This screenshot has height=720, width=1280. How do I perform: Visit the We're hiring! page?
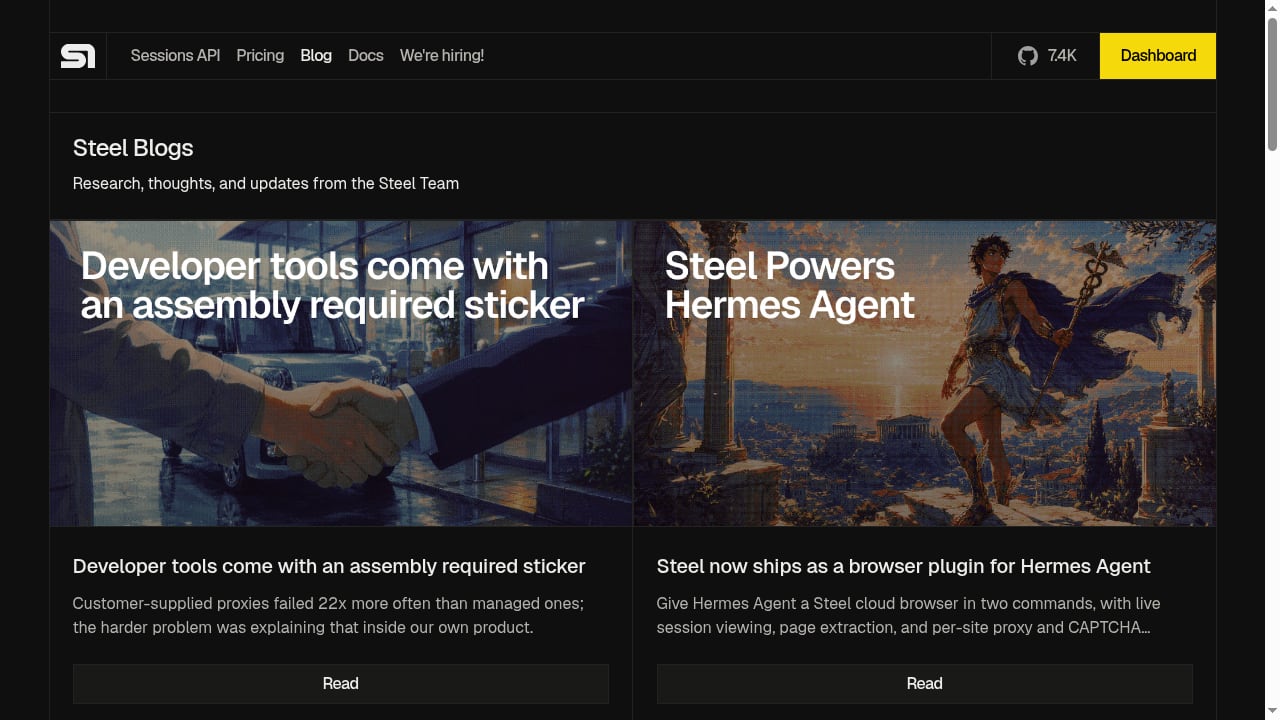(442, 56)
